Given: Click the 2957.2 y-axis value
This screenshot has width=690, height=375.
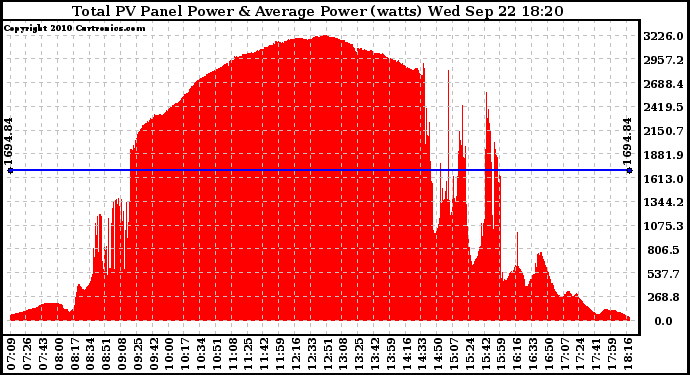Looking at the screenshot, I should [663, 60].
